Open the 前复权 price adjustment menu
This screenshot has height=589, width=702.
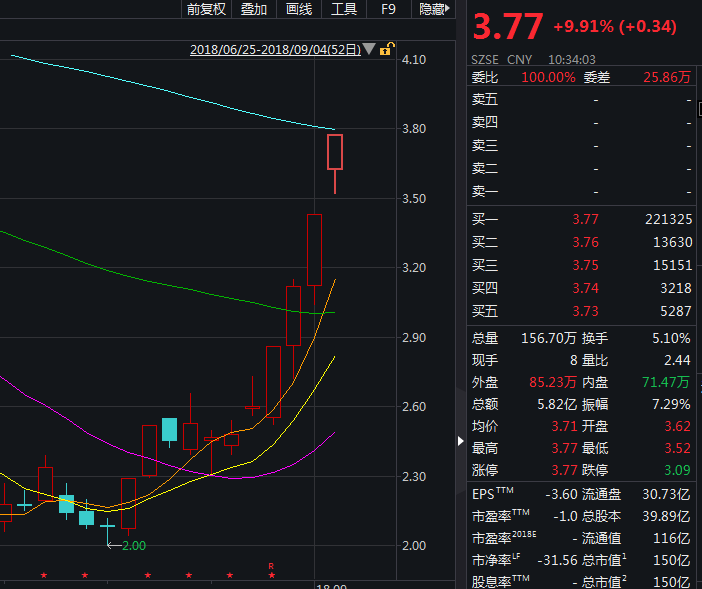tap(207, 9)
